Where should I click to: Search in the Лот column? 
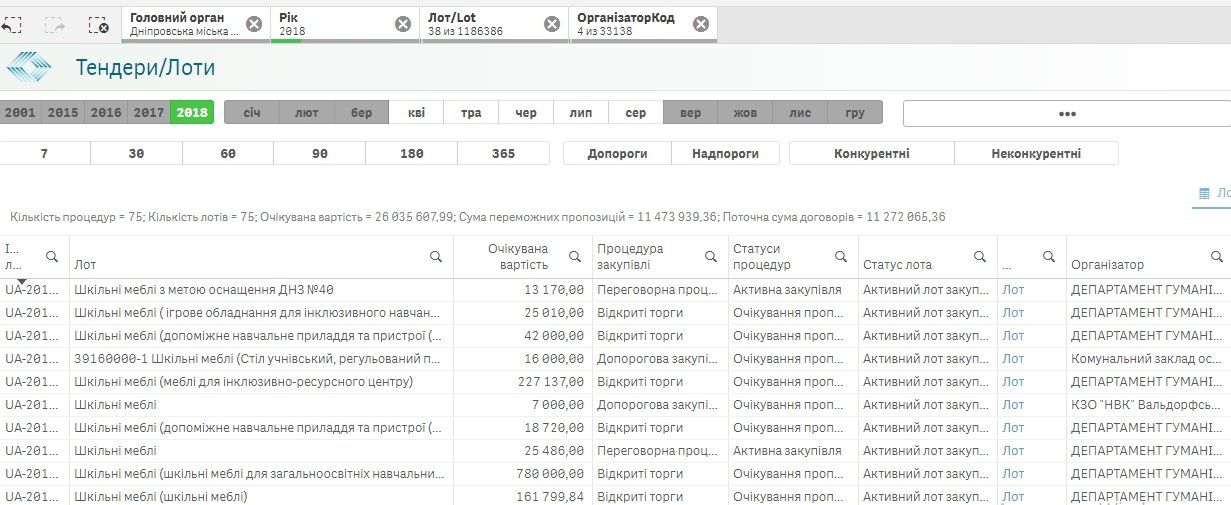[436, 257]
